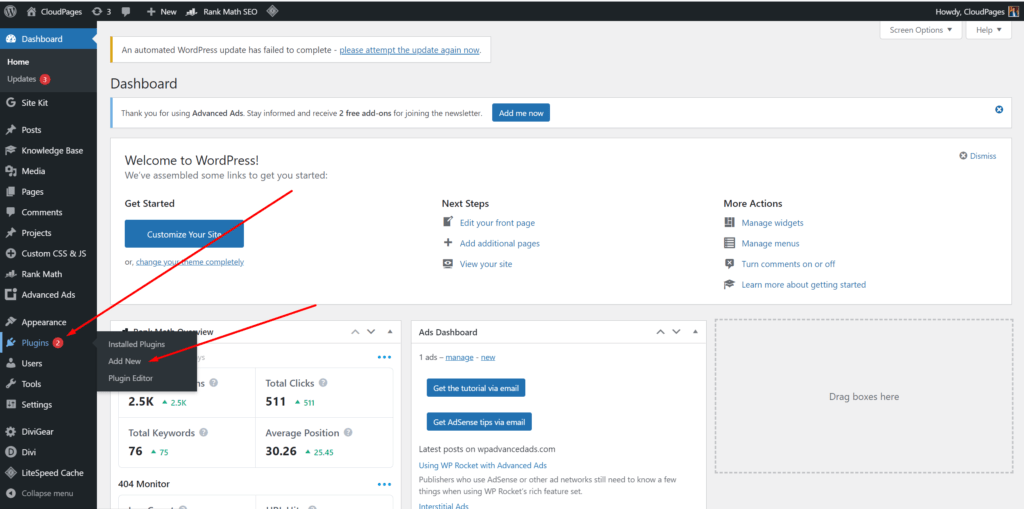The height and width of the screenshot is (509, 1024).
Task: Expand the Screen Options dropdown
Action: [921, 30]
